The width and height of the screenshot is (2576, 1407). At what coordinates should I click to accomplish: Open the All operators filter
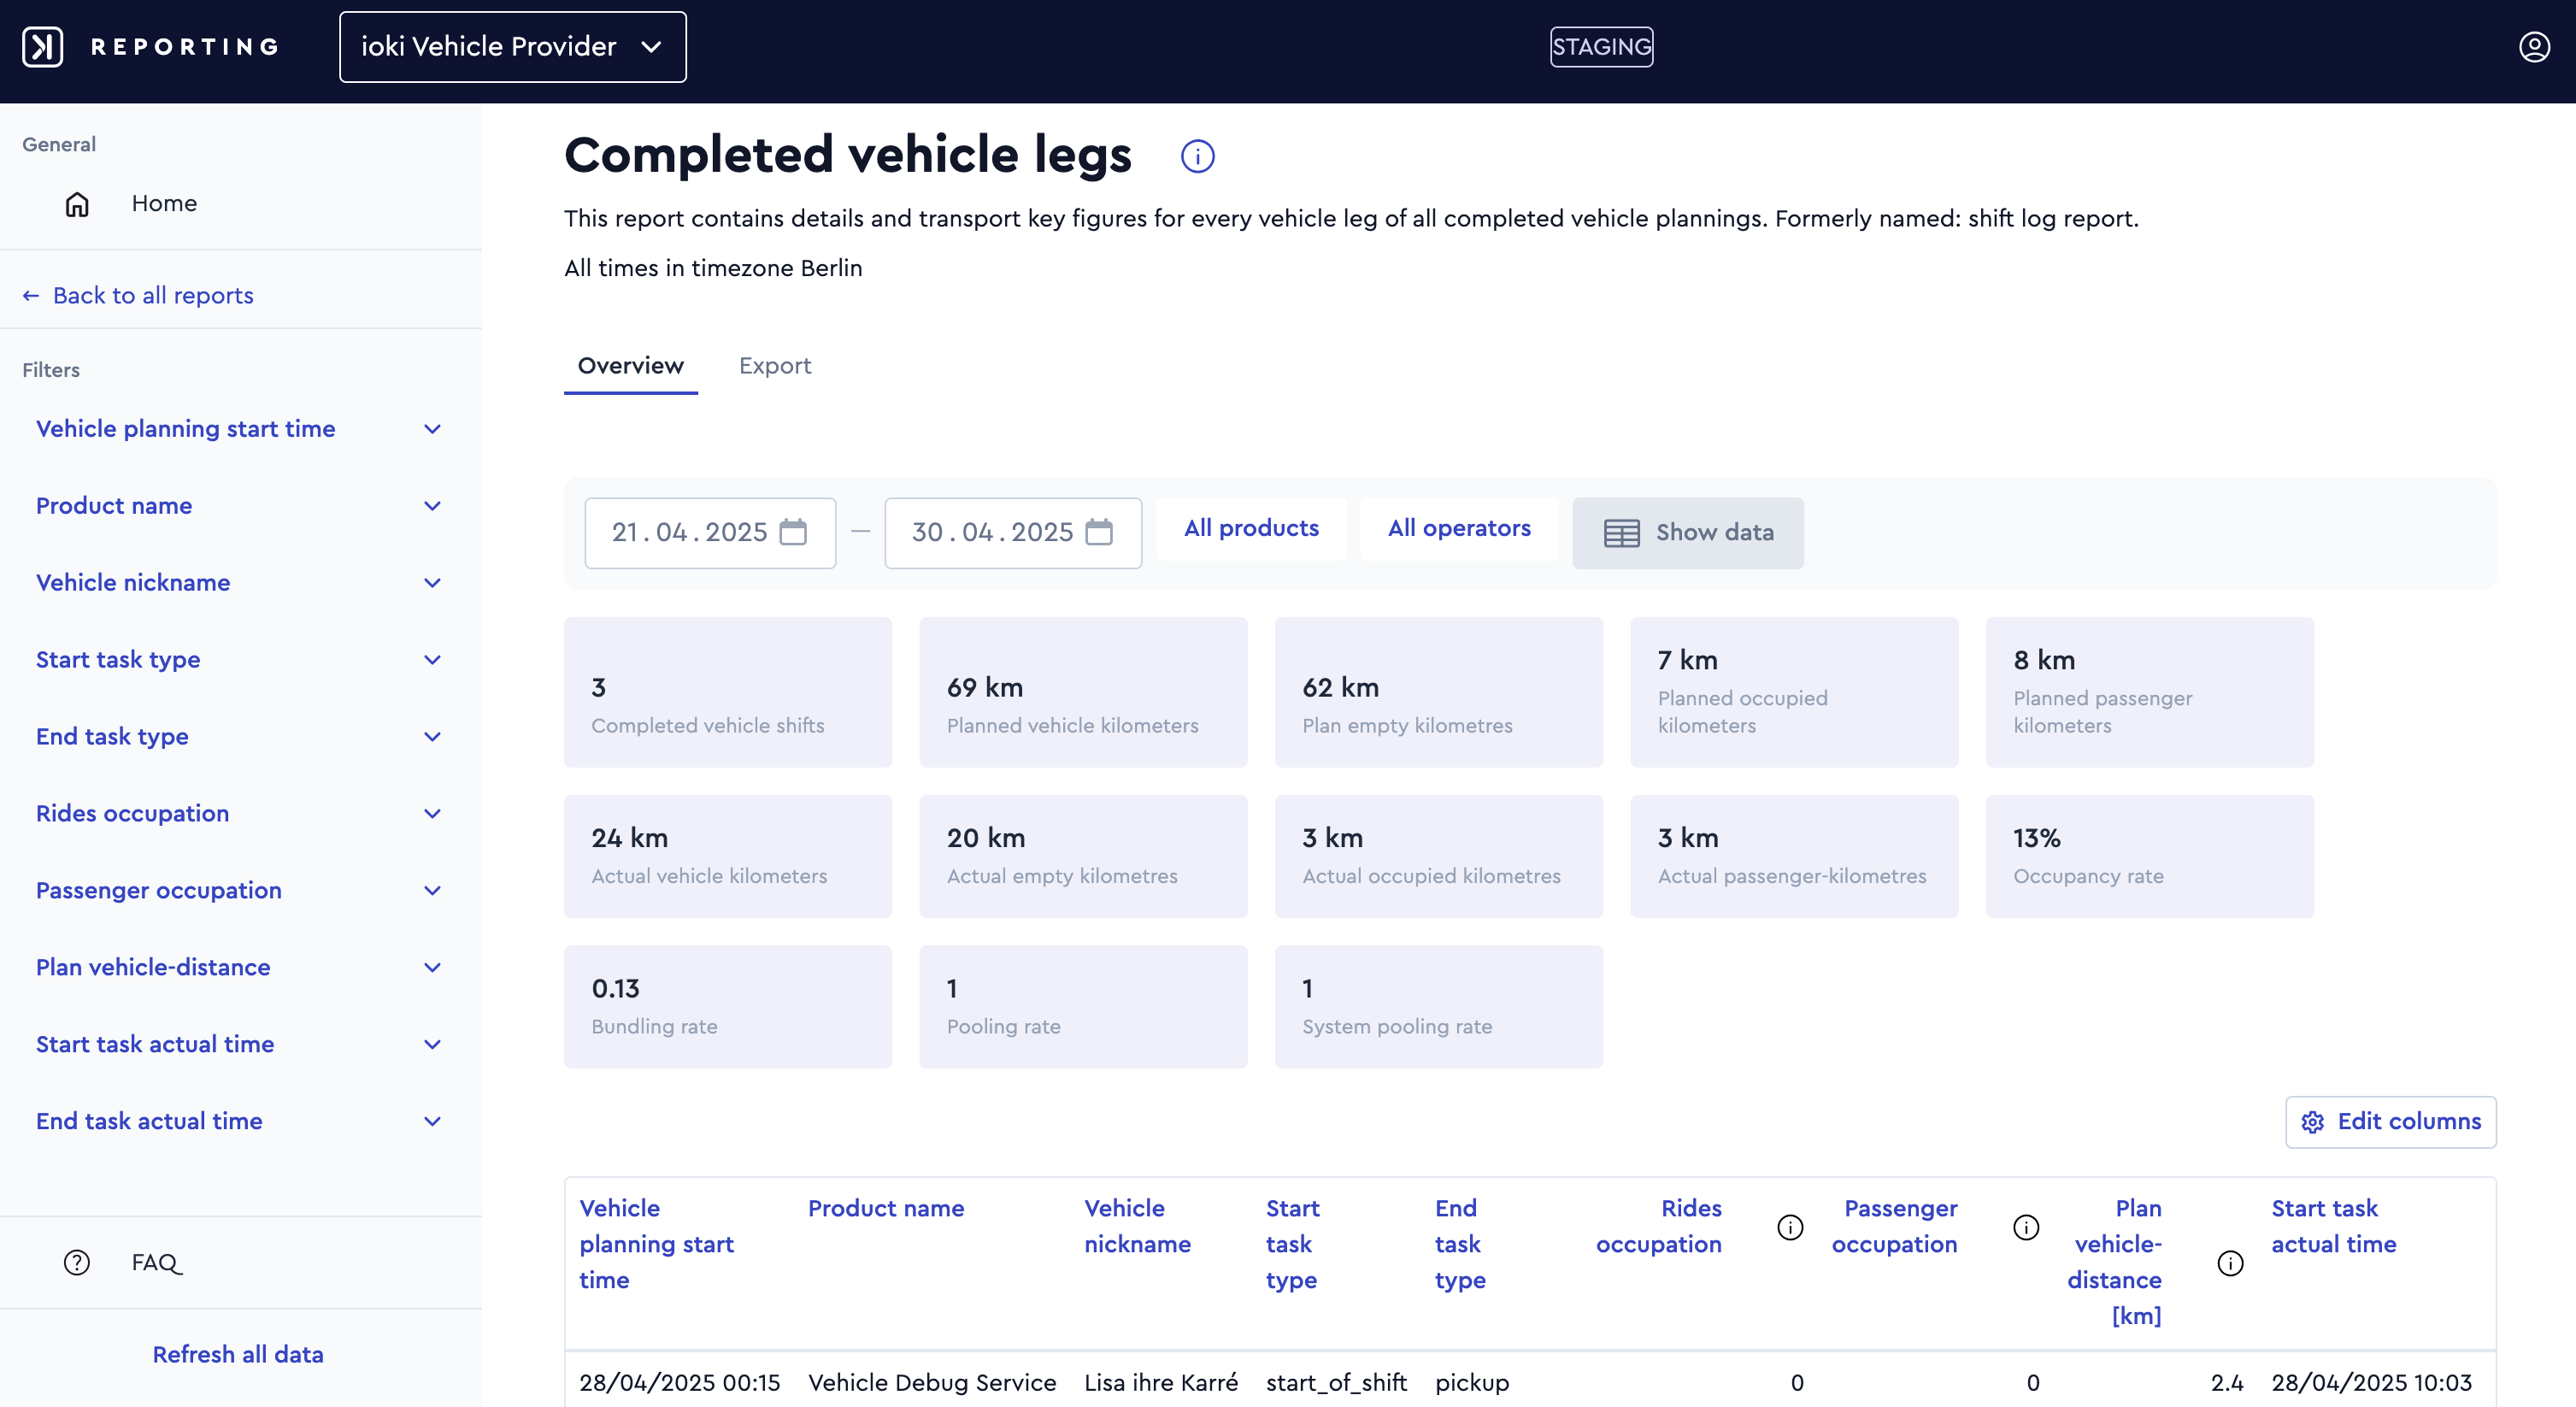point(1459,529)
